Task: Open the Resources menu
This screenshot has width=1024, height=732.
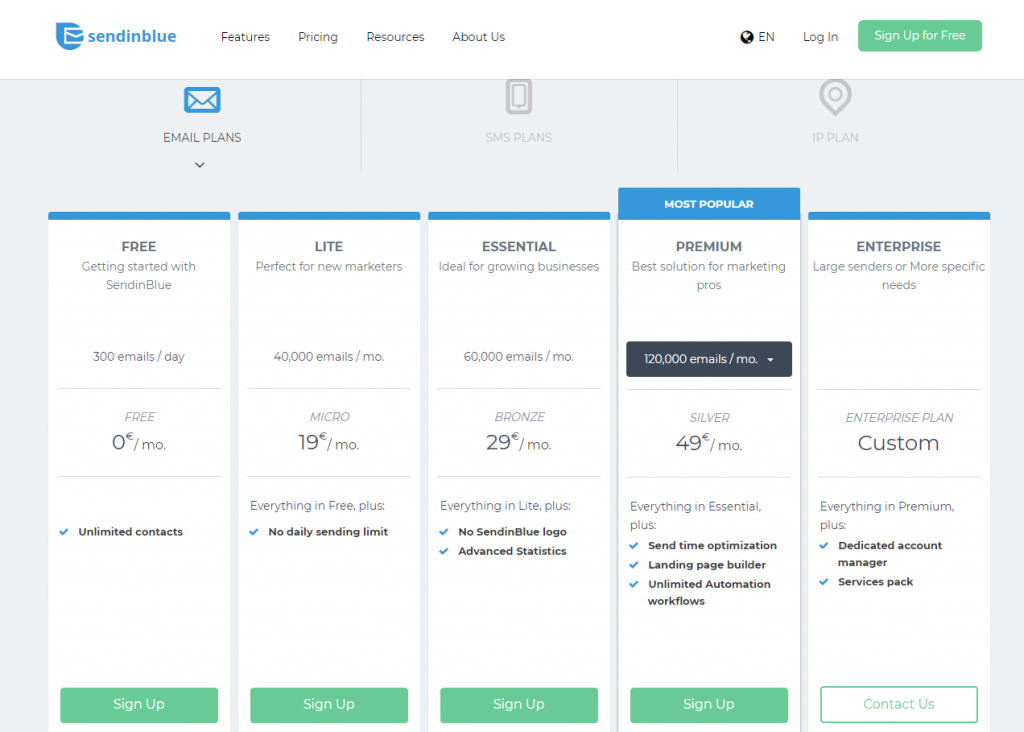Action: pos(395,37)
